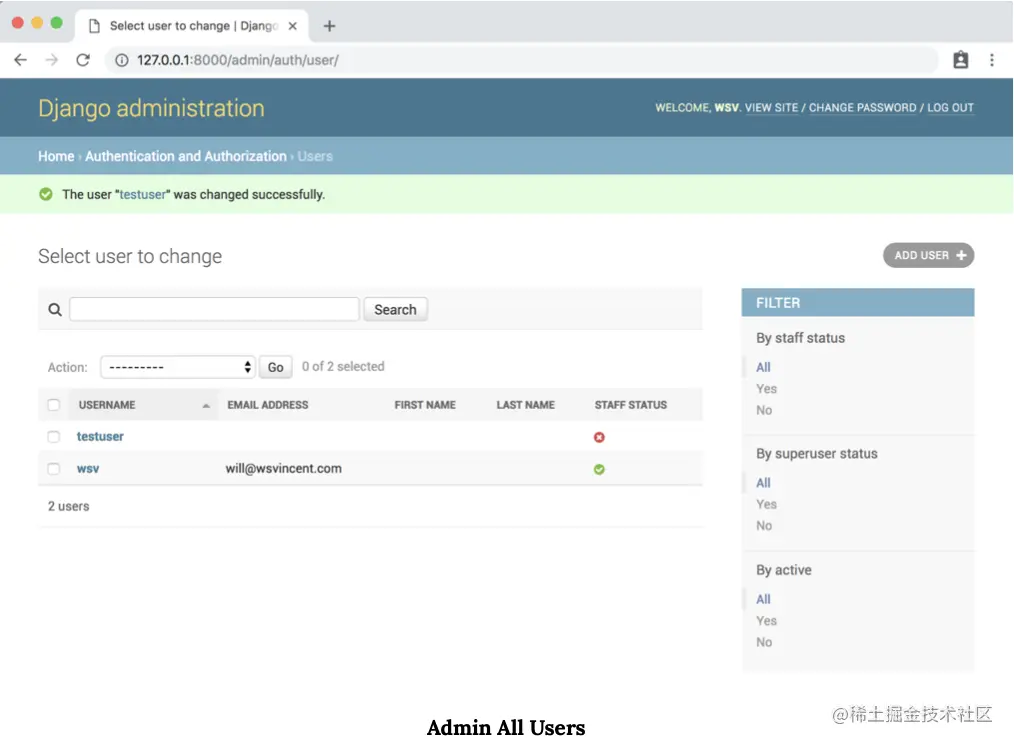
Task: Click the site info icon in address bar
Action: click(x=122, y=60)
